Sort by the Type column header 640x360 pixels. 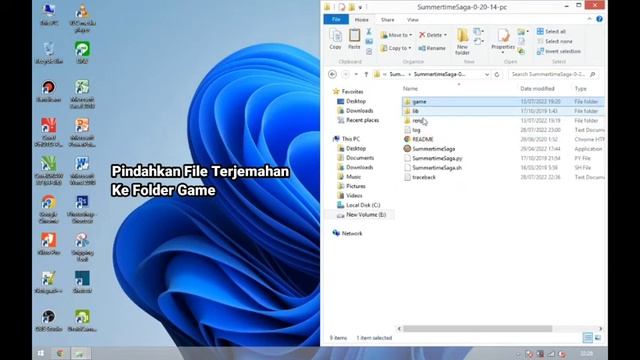(x=580, y=89)
